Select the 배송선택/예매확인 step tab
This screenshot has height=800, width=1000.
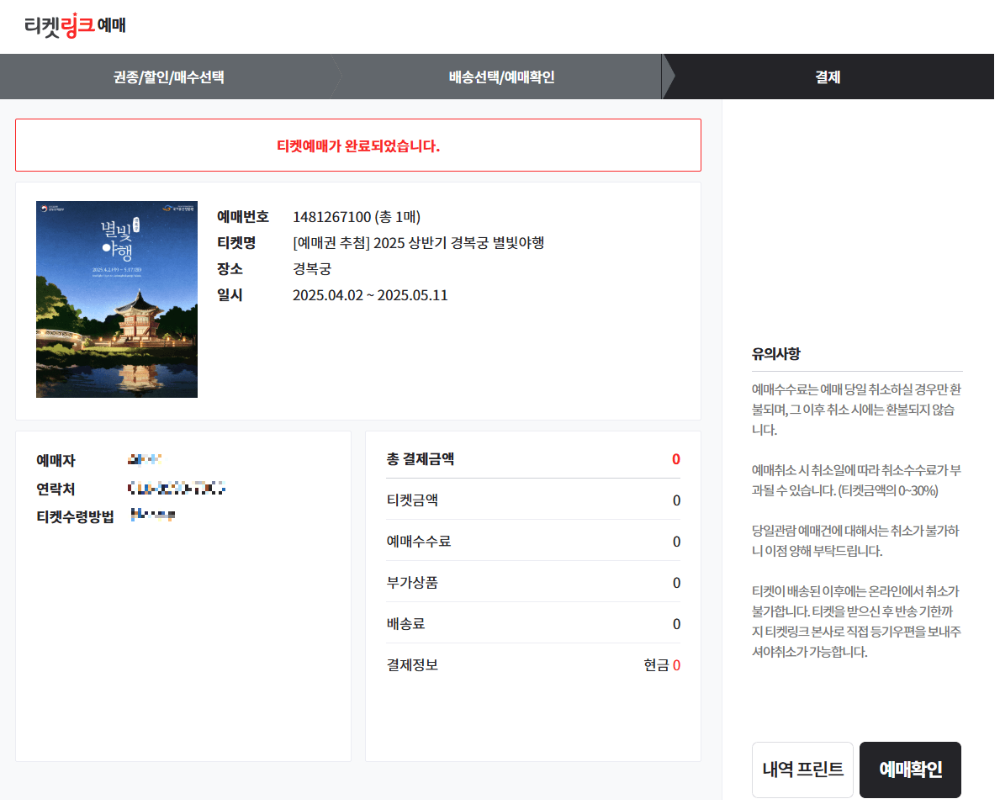(x=497, y=76)
